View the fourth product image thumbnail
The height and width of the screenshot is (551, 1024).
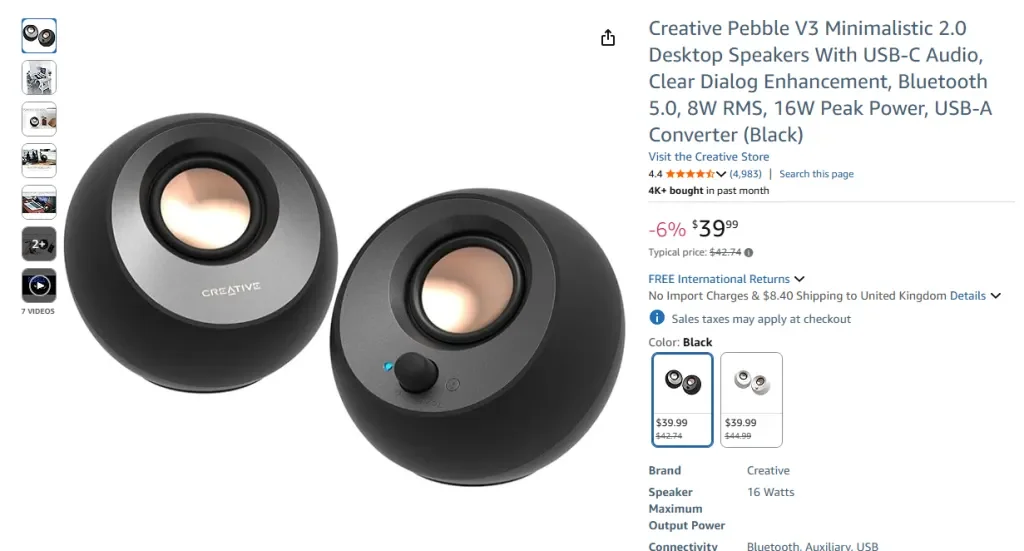point(39,161)
